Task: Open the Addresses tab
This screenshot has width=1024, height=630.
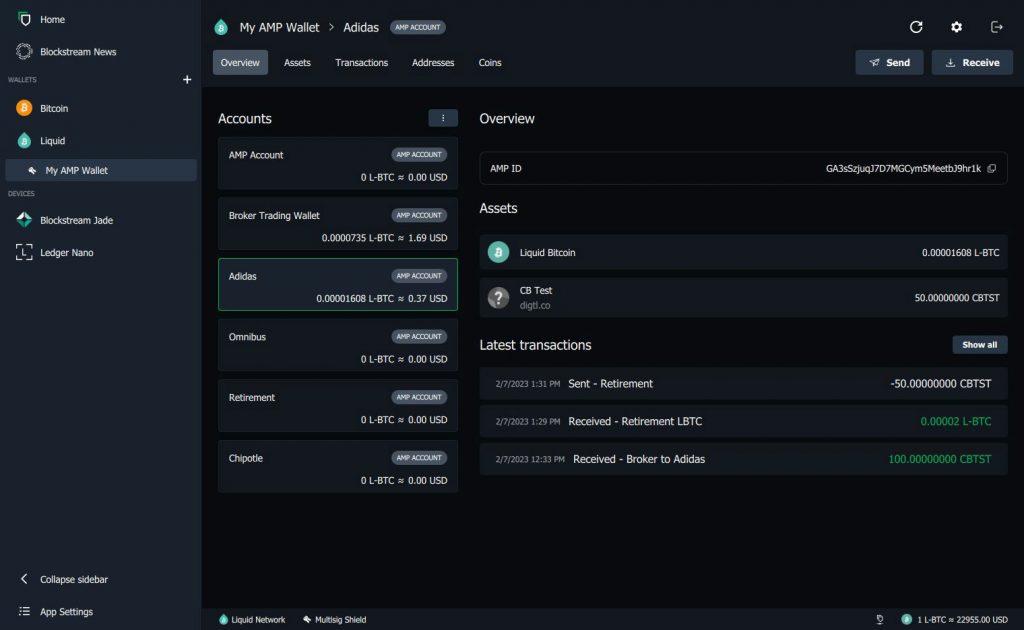Action: (433, 63)
